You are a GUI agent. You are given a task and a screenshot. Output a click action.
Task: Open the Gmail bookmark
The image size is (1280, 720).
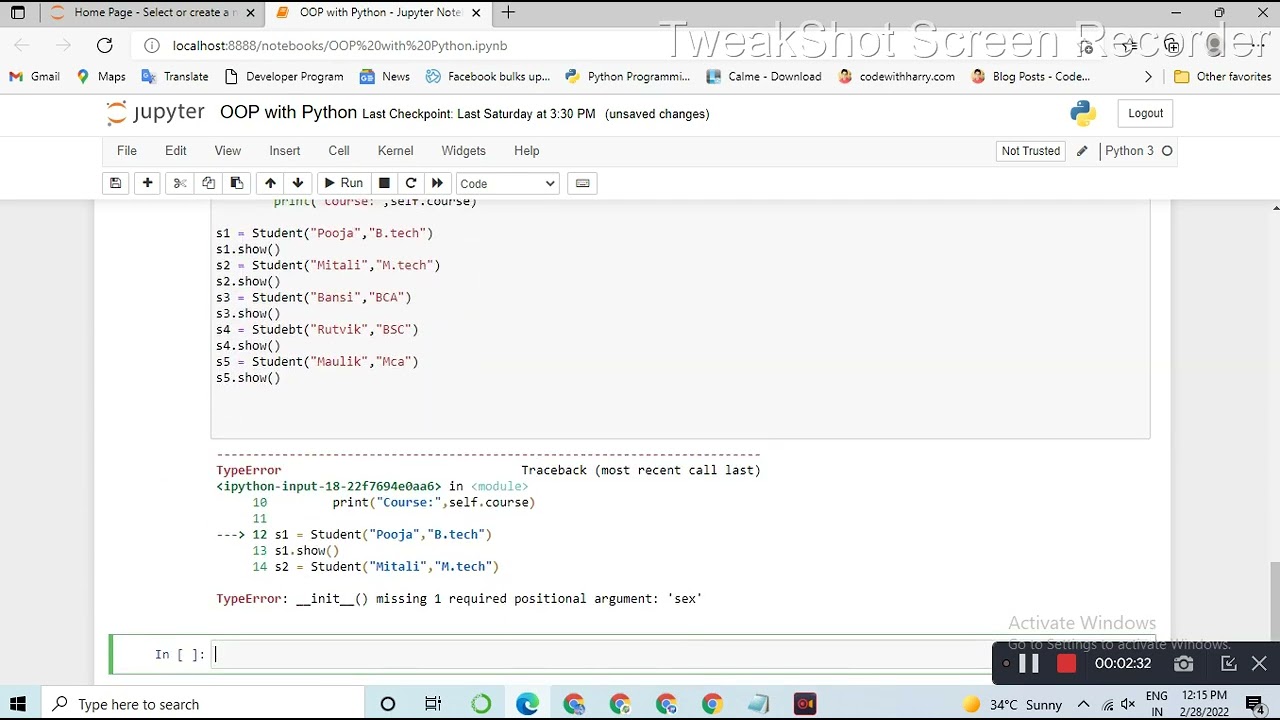(x=35, y=76)
